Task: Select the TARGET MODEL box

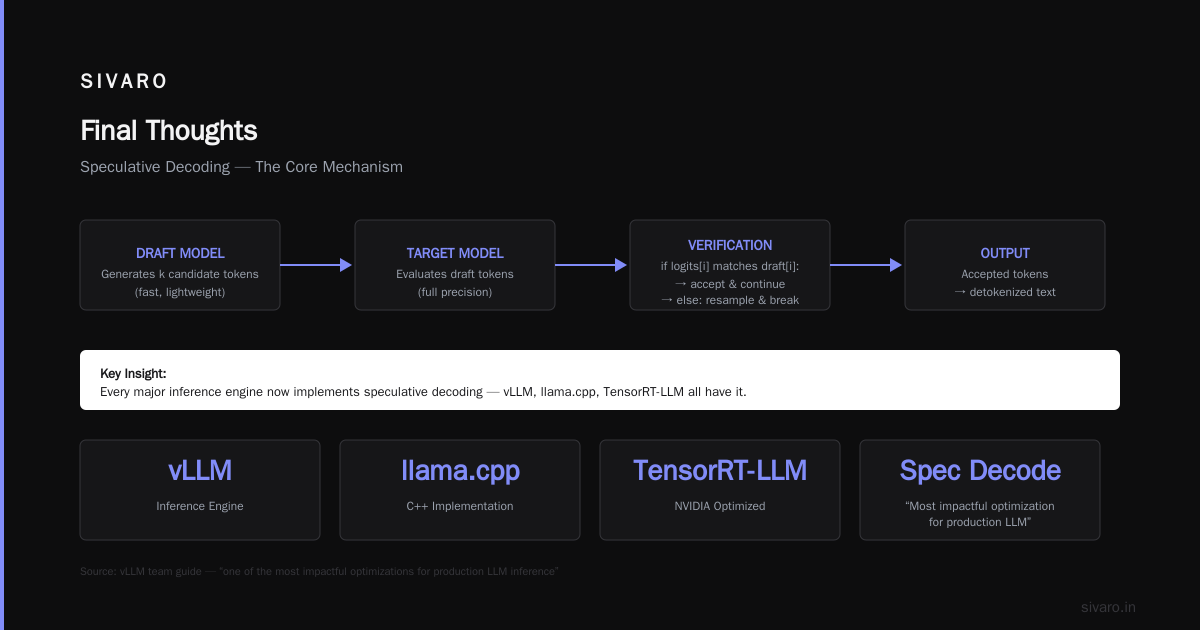Action: [455, 265]
